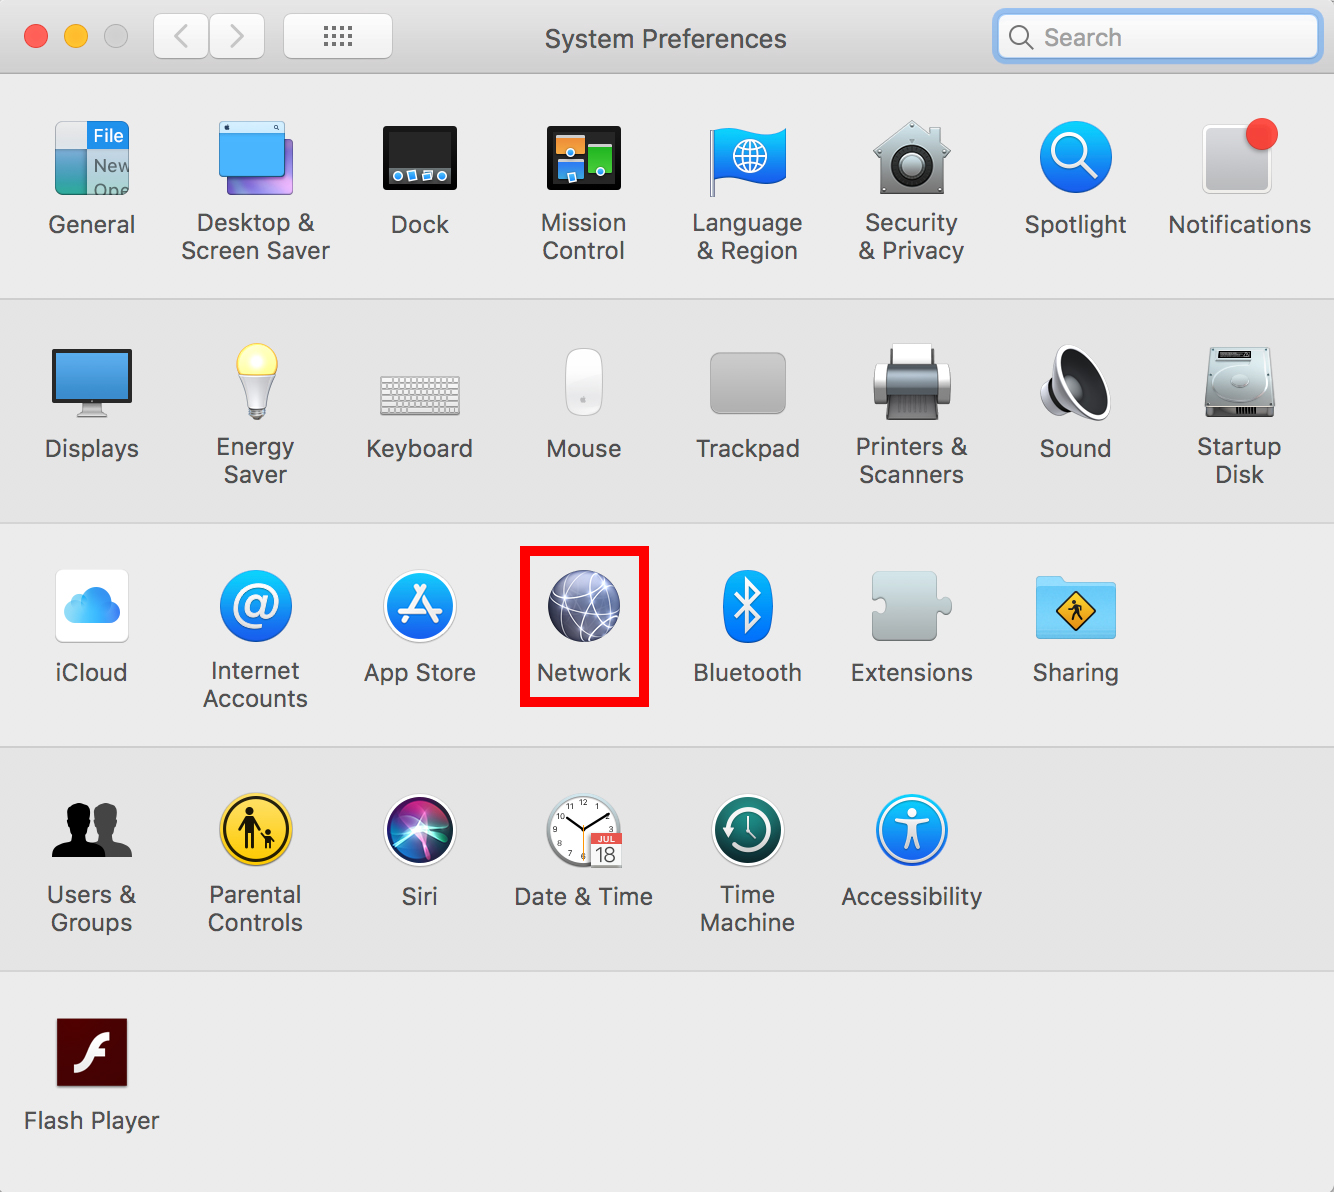
Task: Click the Search field
Action: (1157, 36)
